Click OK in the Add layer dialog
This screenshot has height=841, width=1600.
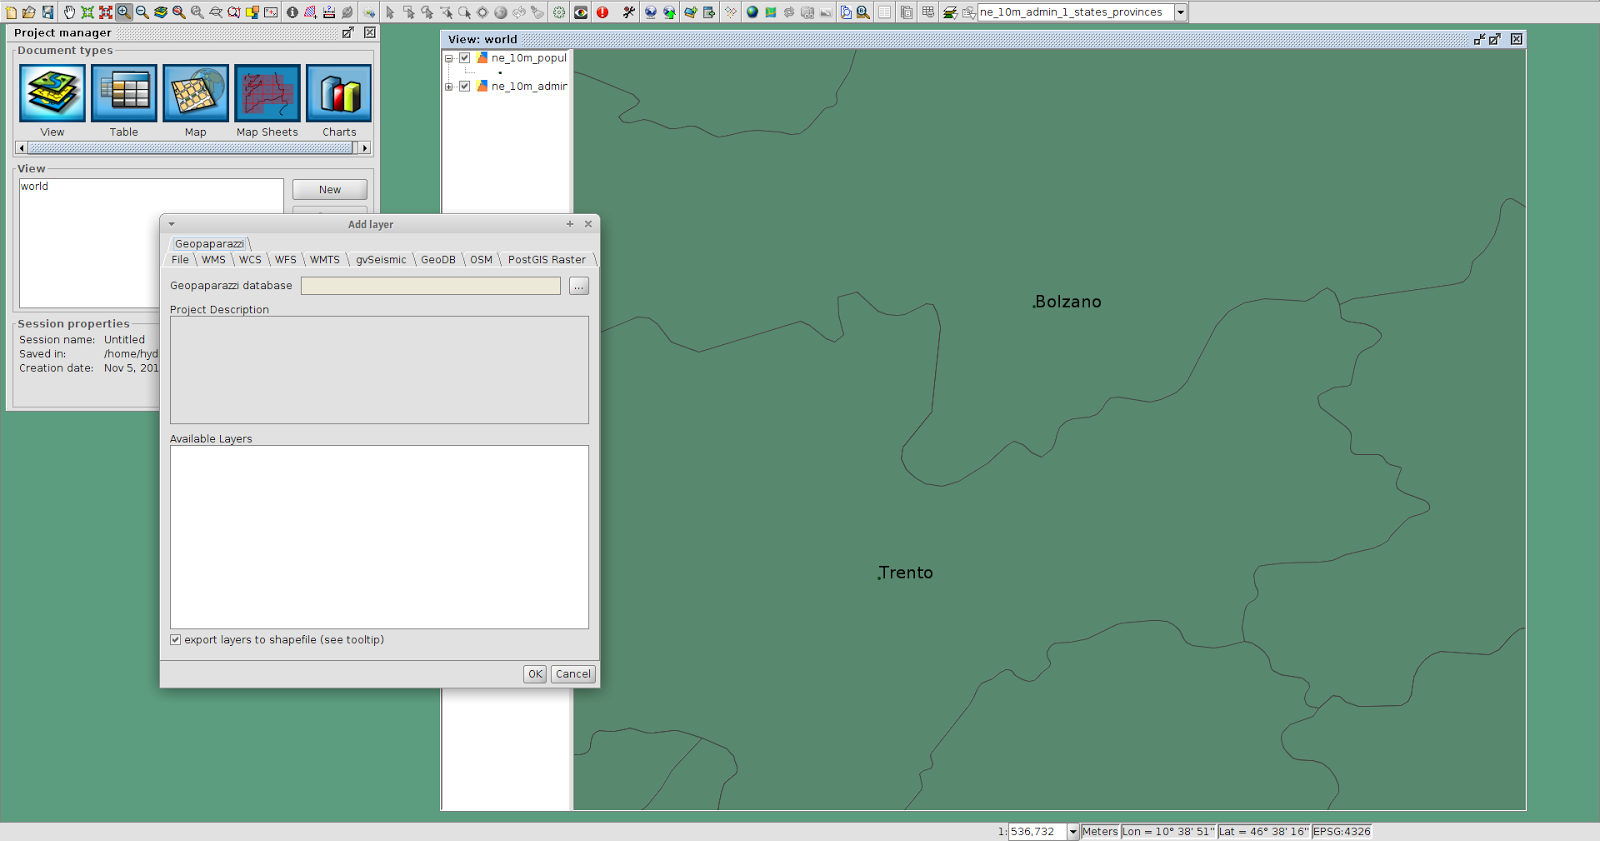coord(535,674)
